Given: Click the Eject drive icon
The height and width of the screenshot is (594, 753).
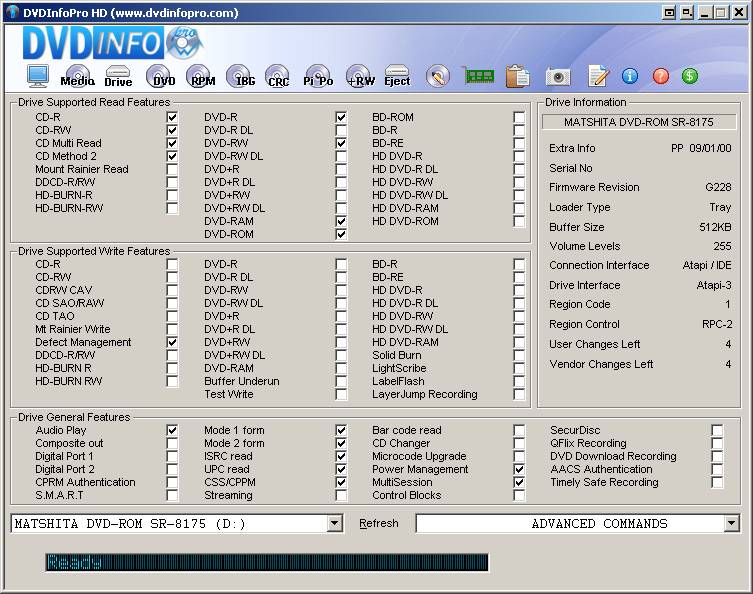Looking at the screenshot, I should coord(397,78).
